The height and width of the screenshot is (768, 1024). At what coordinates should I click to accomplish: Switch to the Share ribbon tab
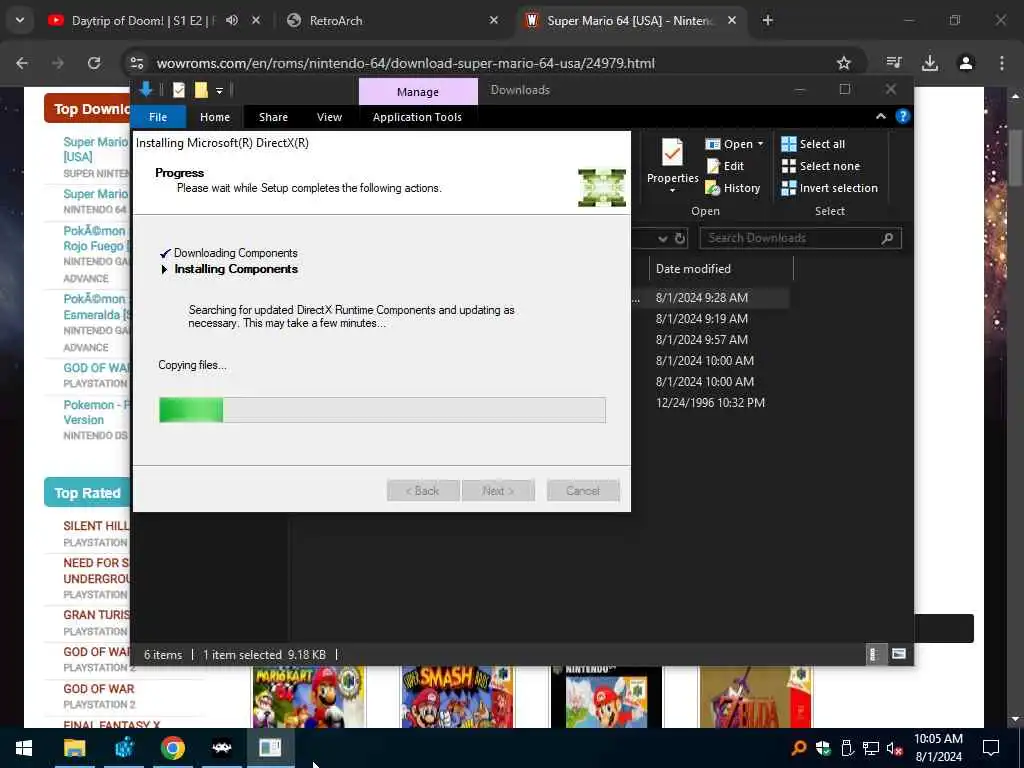tap(273, 117)
